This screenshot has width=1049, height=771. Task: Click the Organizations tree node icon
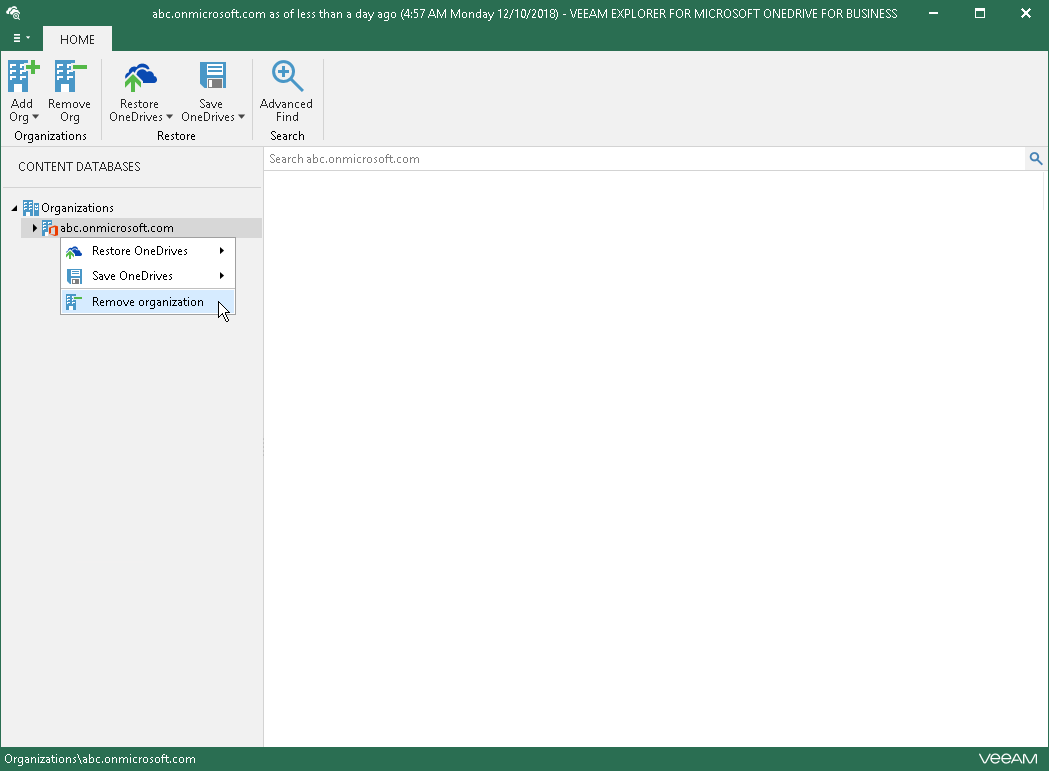pos(31,208)
